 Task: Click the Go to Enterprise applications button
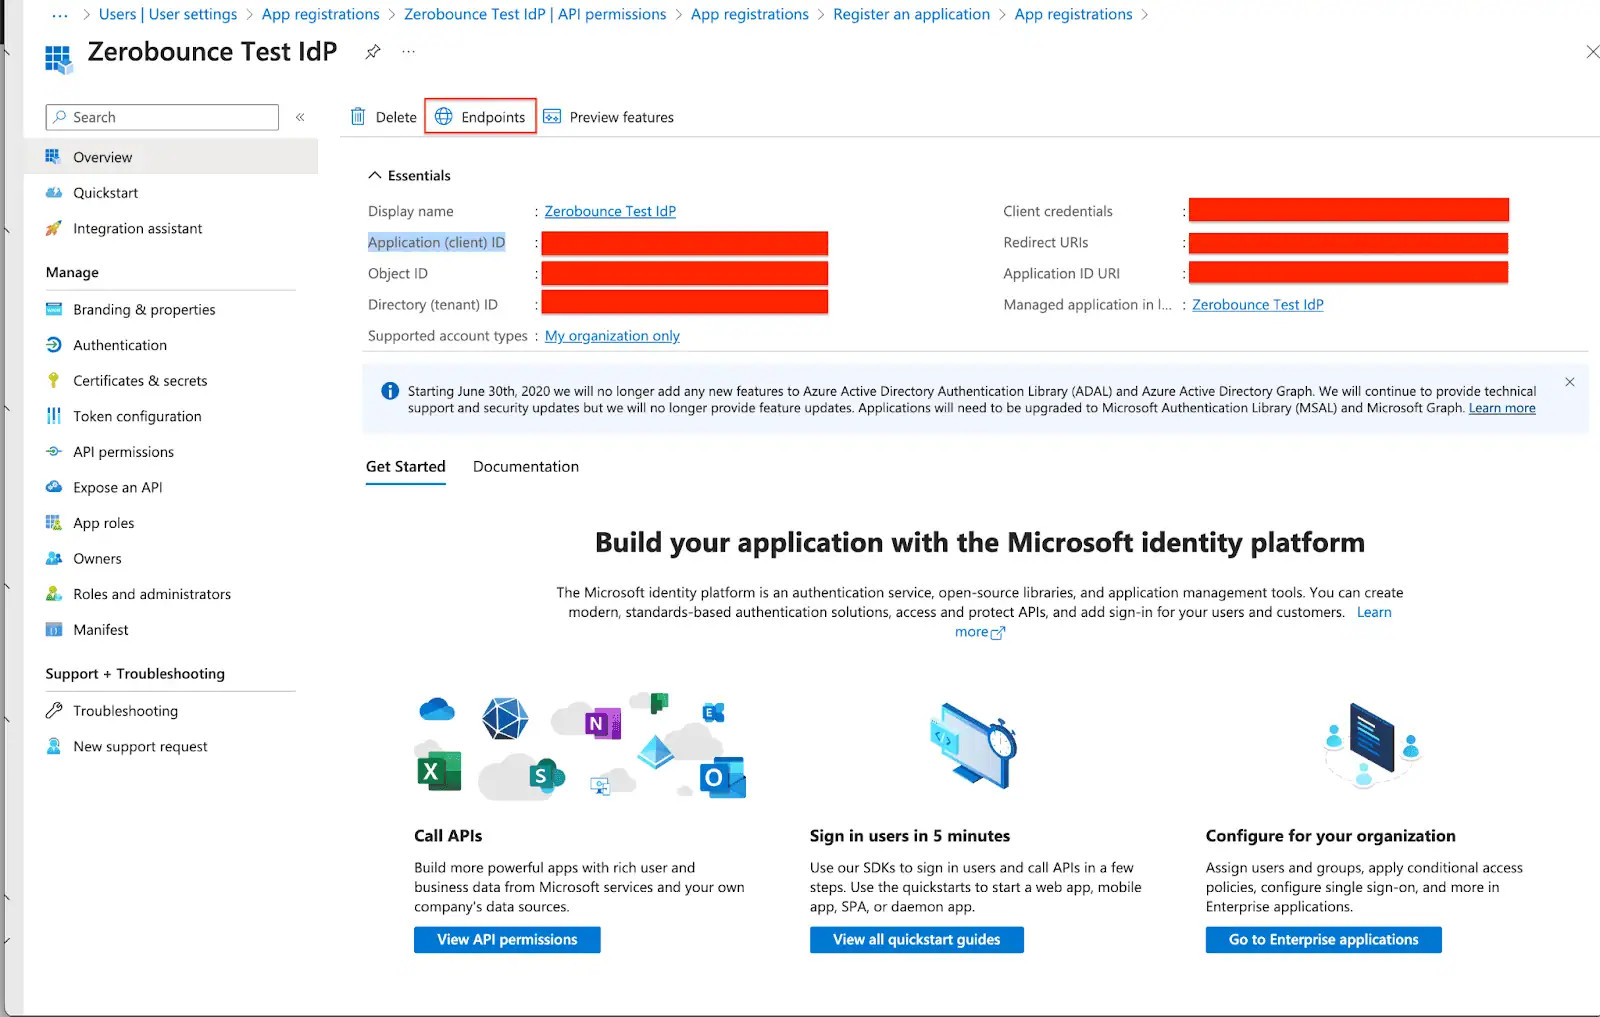tap(1322, 939)
